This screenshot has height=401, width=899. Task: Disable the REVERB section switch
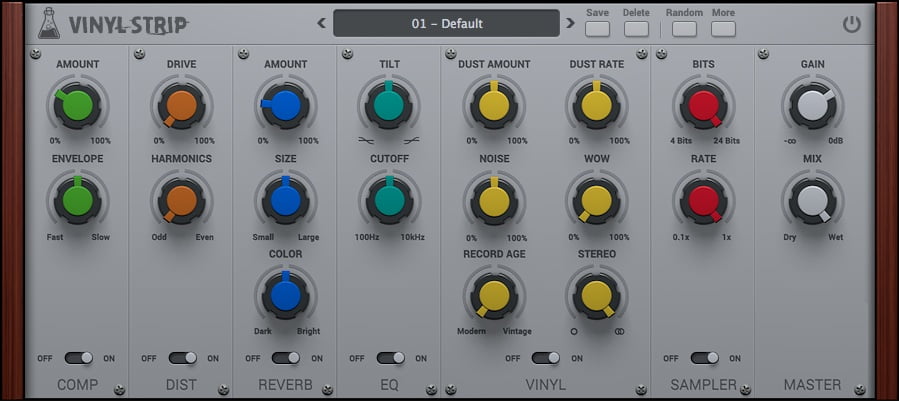pos(285,358)
